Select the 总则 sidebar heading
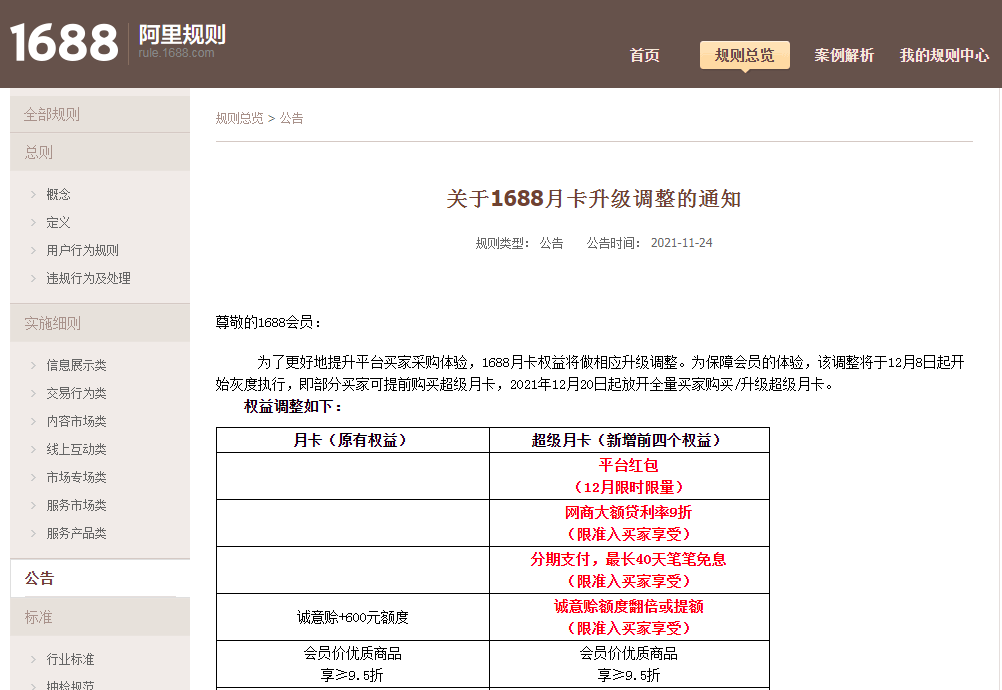The image size is (1002, 690). [100, 152]
